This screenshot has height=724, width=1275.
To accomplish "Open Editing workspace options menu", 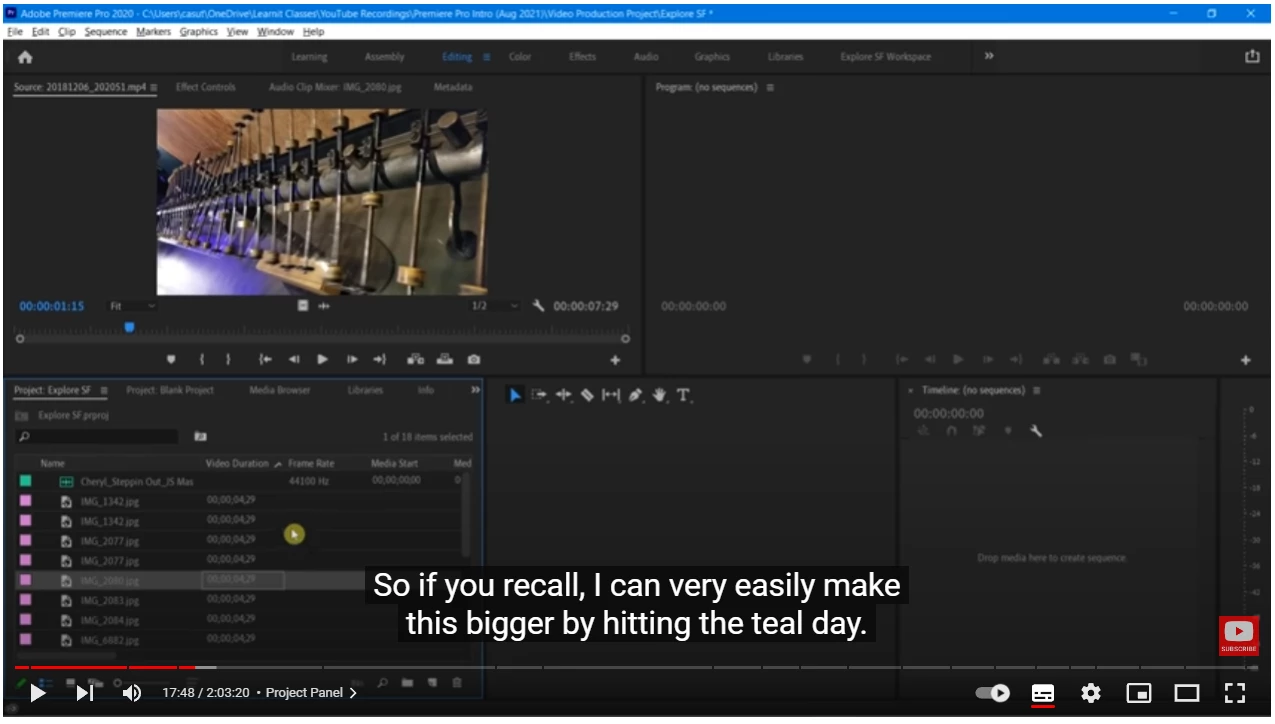I will click(487, 57).
